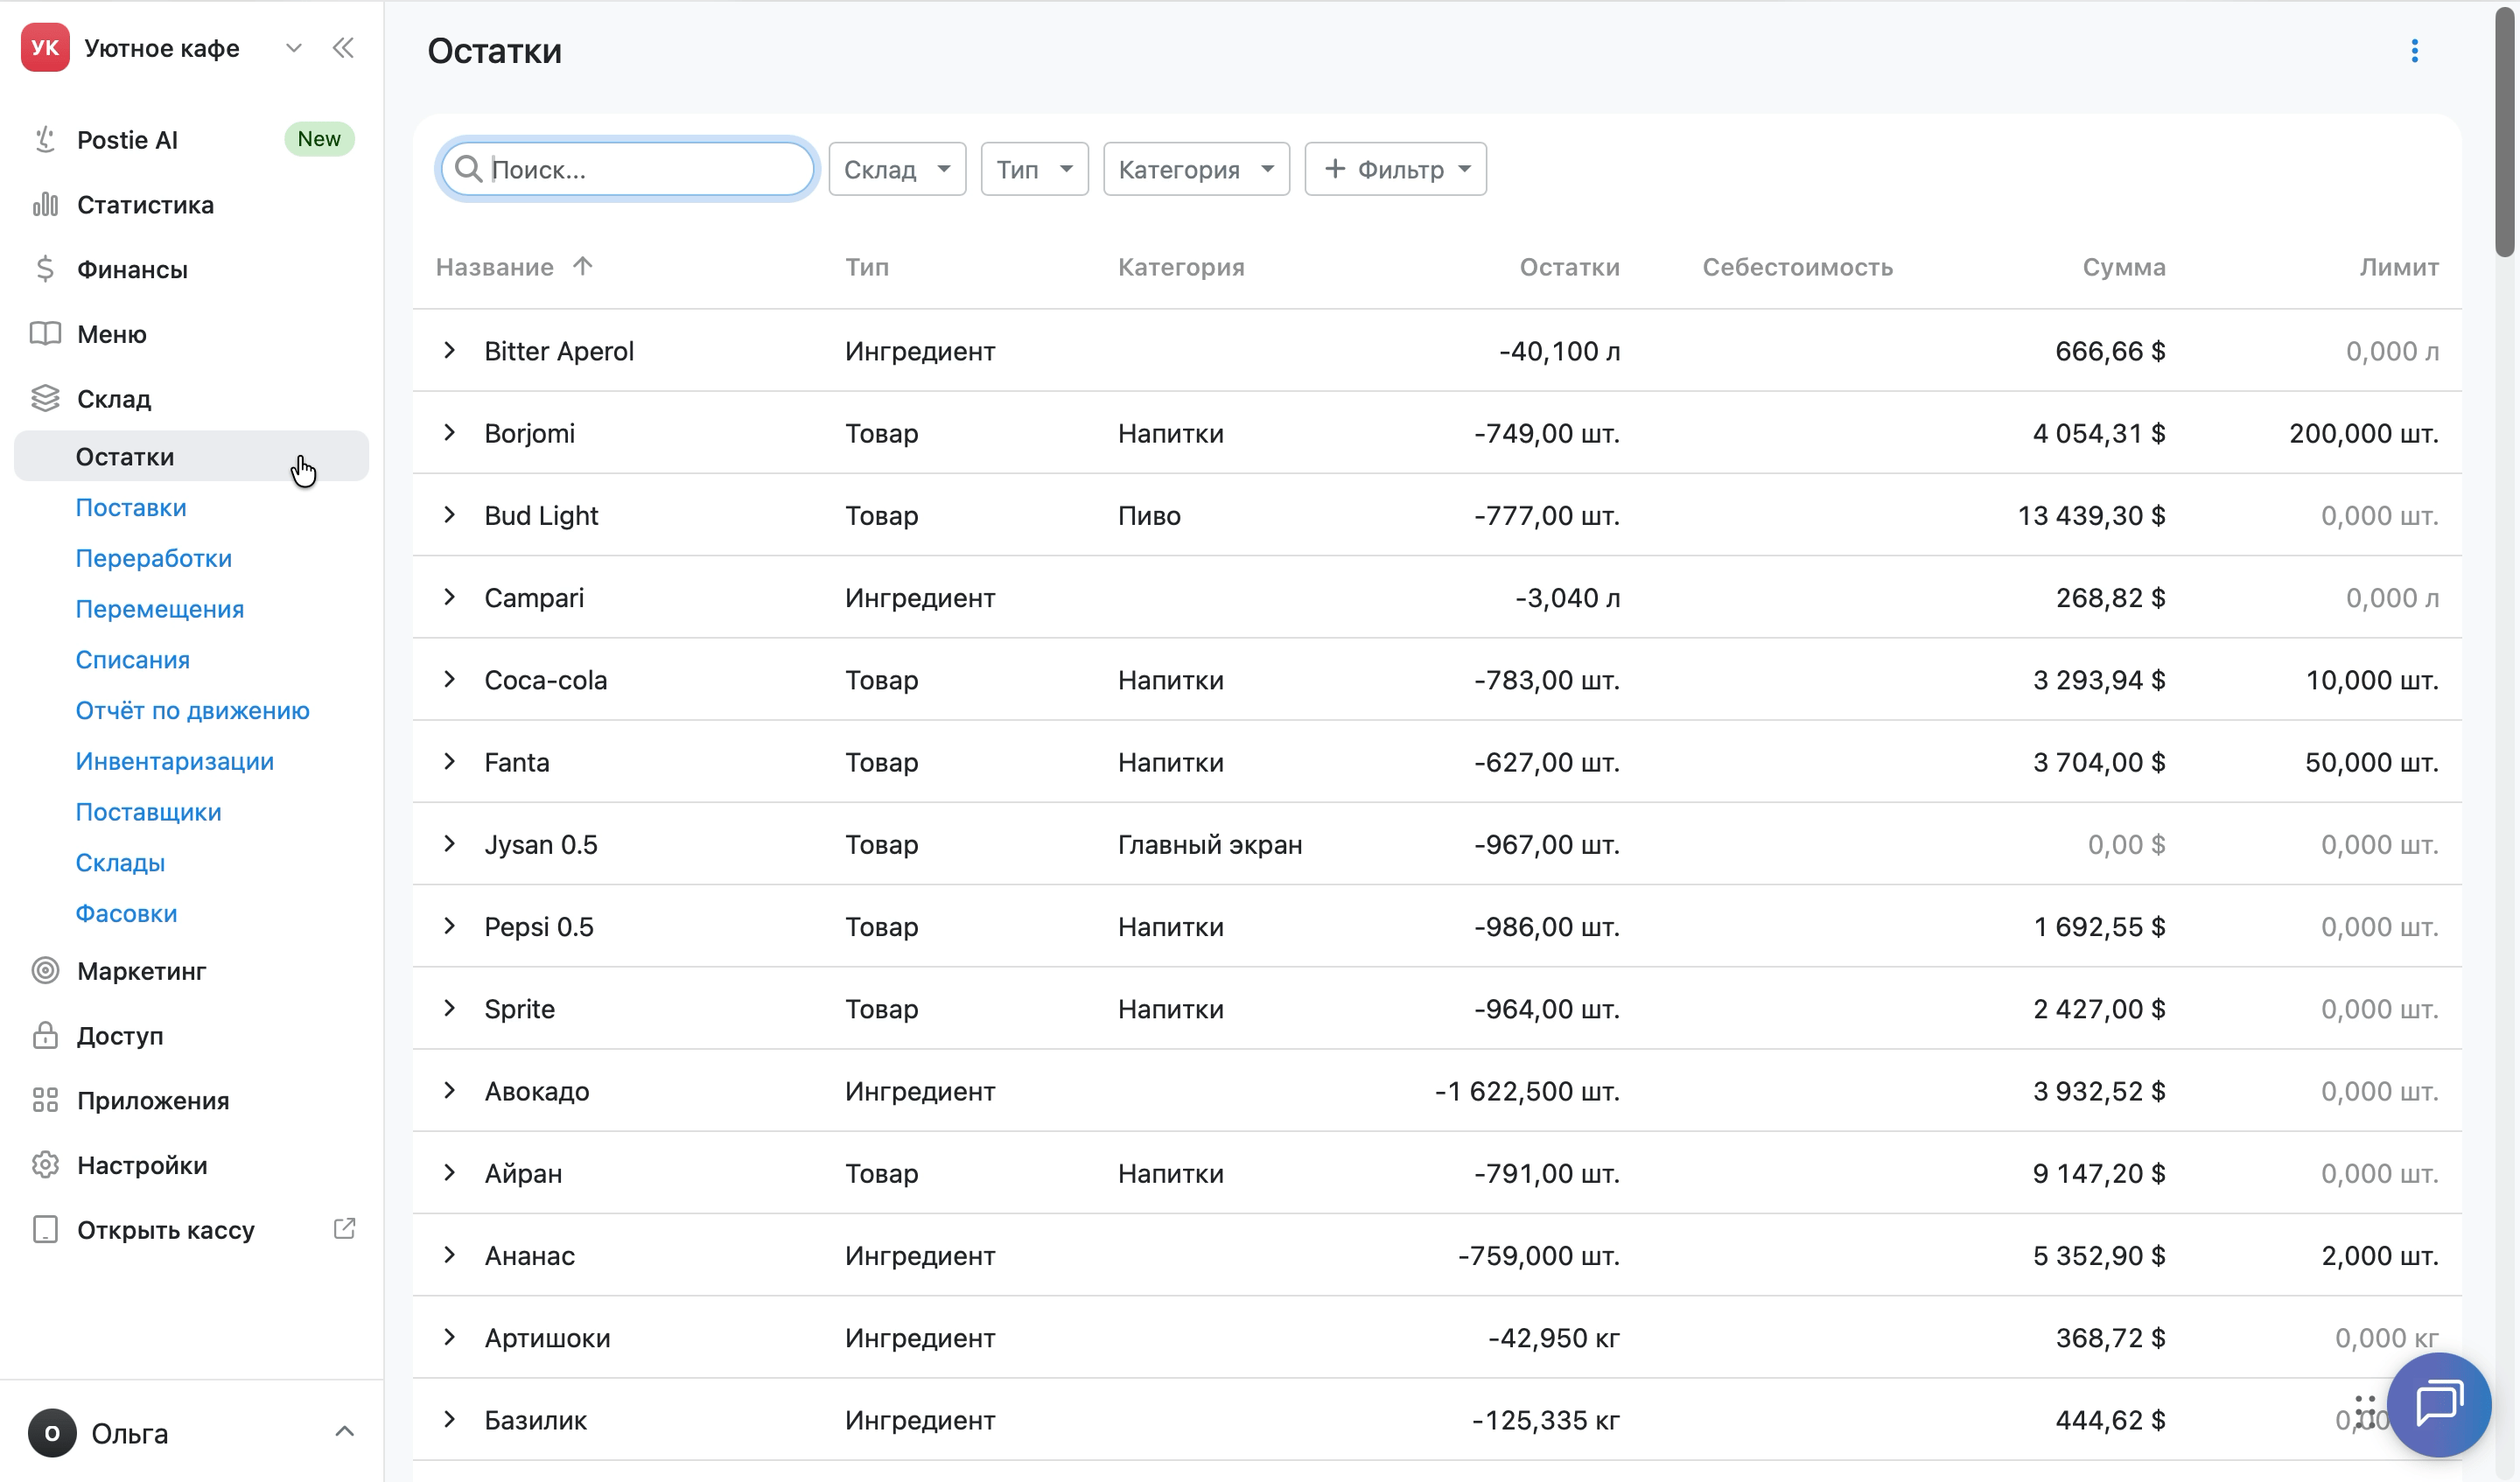Viewport: 2520px width, 1482px height.
Task: Open the Инвентаризации section
Action: (175, 761)
